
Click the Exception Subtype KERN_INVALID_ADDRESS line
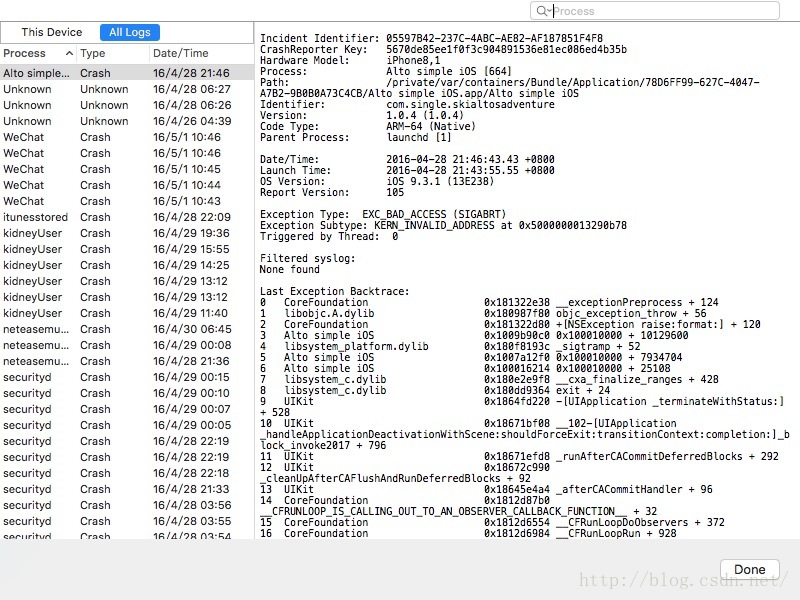click(x=443, y=225)
